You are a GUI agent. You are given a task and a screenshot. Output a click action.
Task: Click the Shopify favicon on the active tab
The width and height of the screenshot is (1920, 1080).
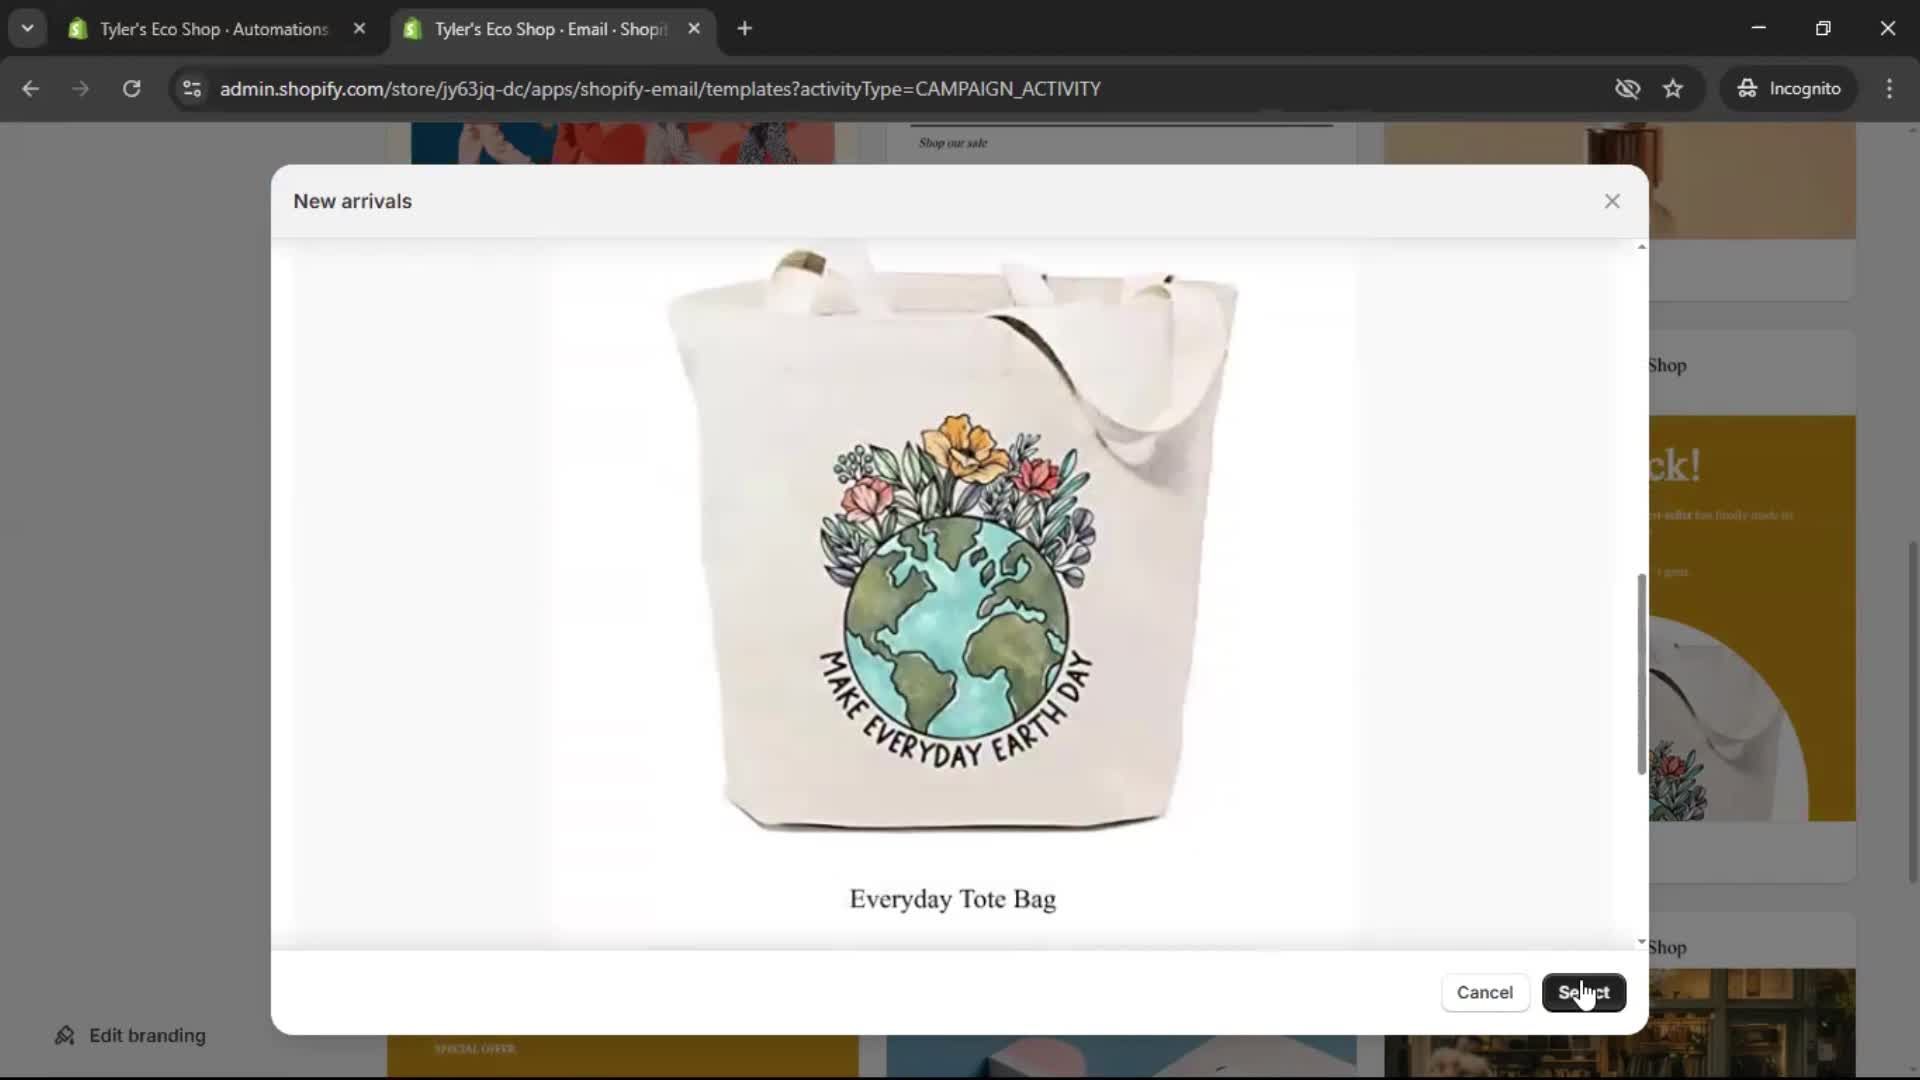413,29
